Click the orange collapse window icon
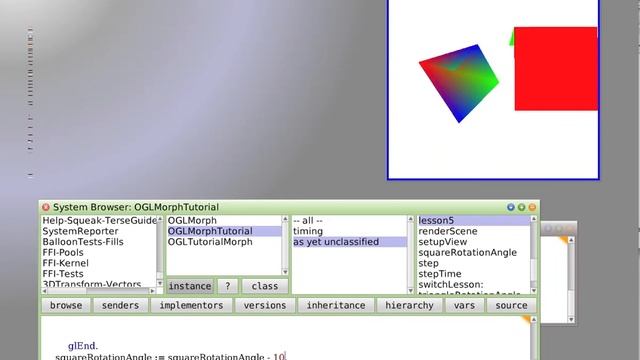640x360 pixels. [x=532, y=207]
